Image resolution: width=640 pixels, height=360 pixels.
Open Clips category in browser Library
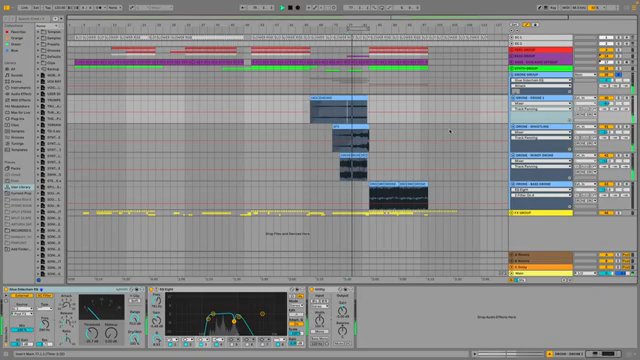click(x=15, y=125)
